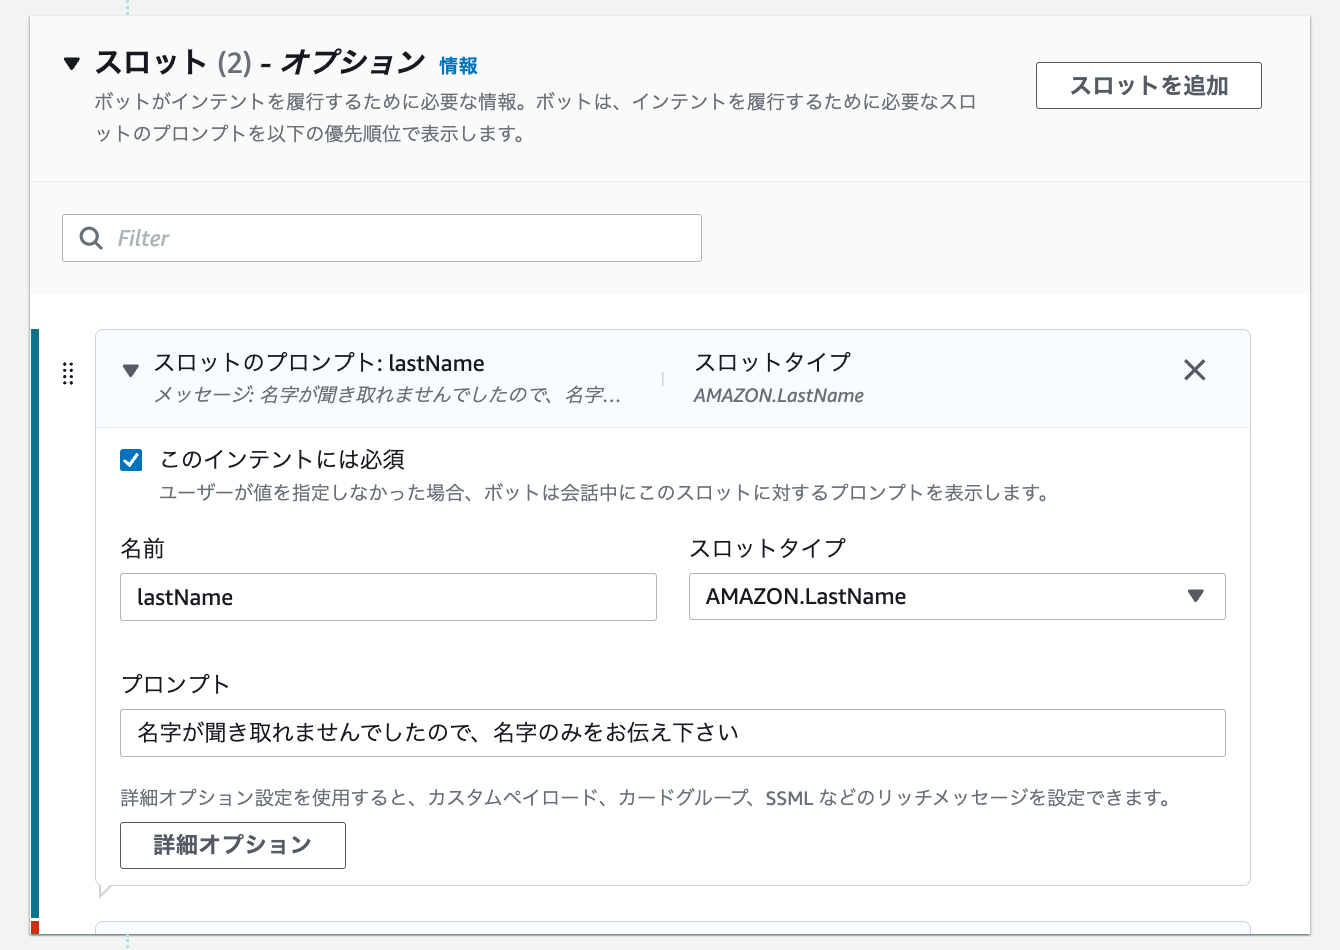1340x950 pixels.
Task: Edit the プロンプト message field
Action: (673, 733)
